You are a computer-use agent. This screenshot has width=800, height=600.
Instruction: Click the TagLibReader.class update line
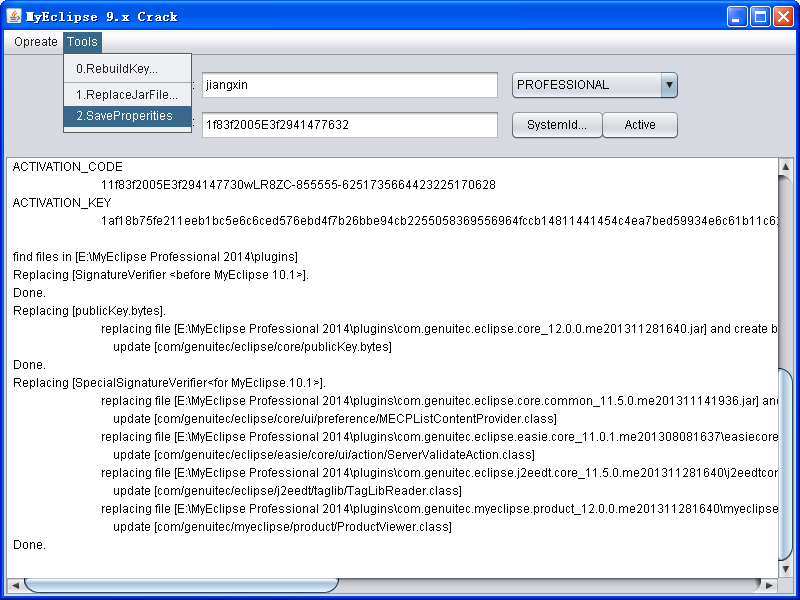(x=287, y=491)
